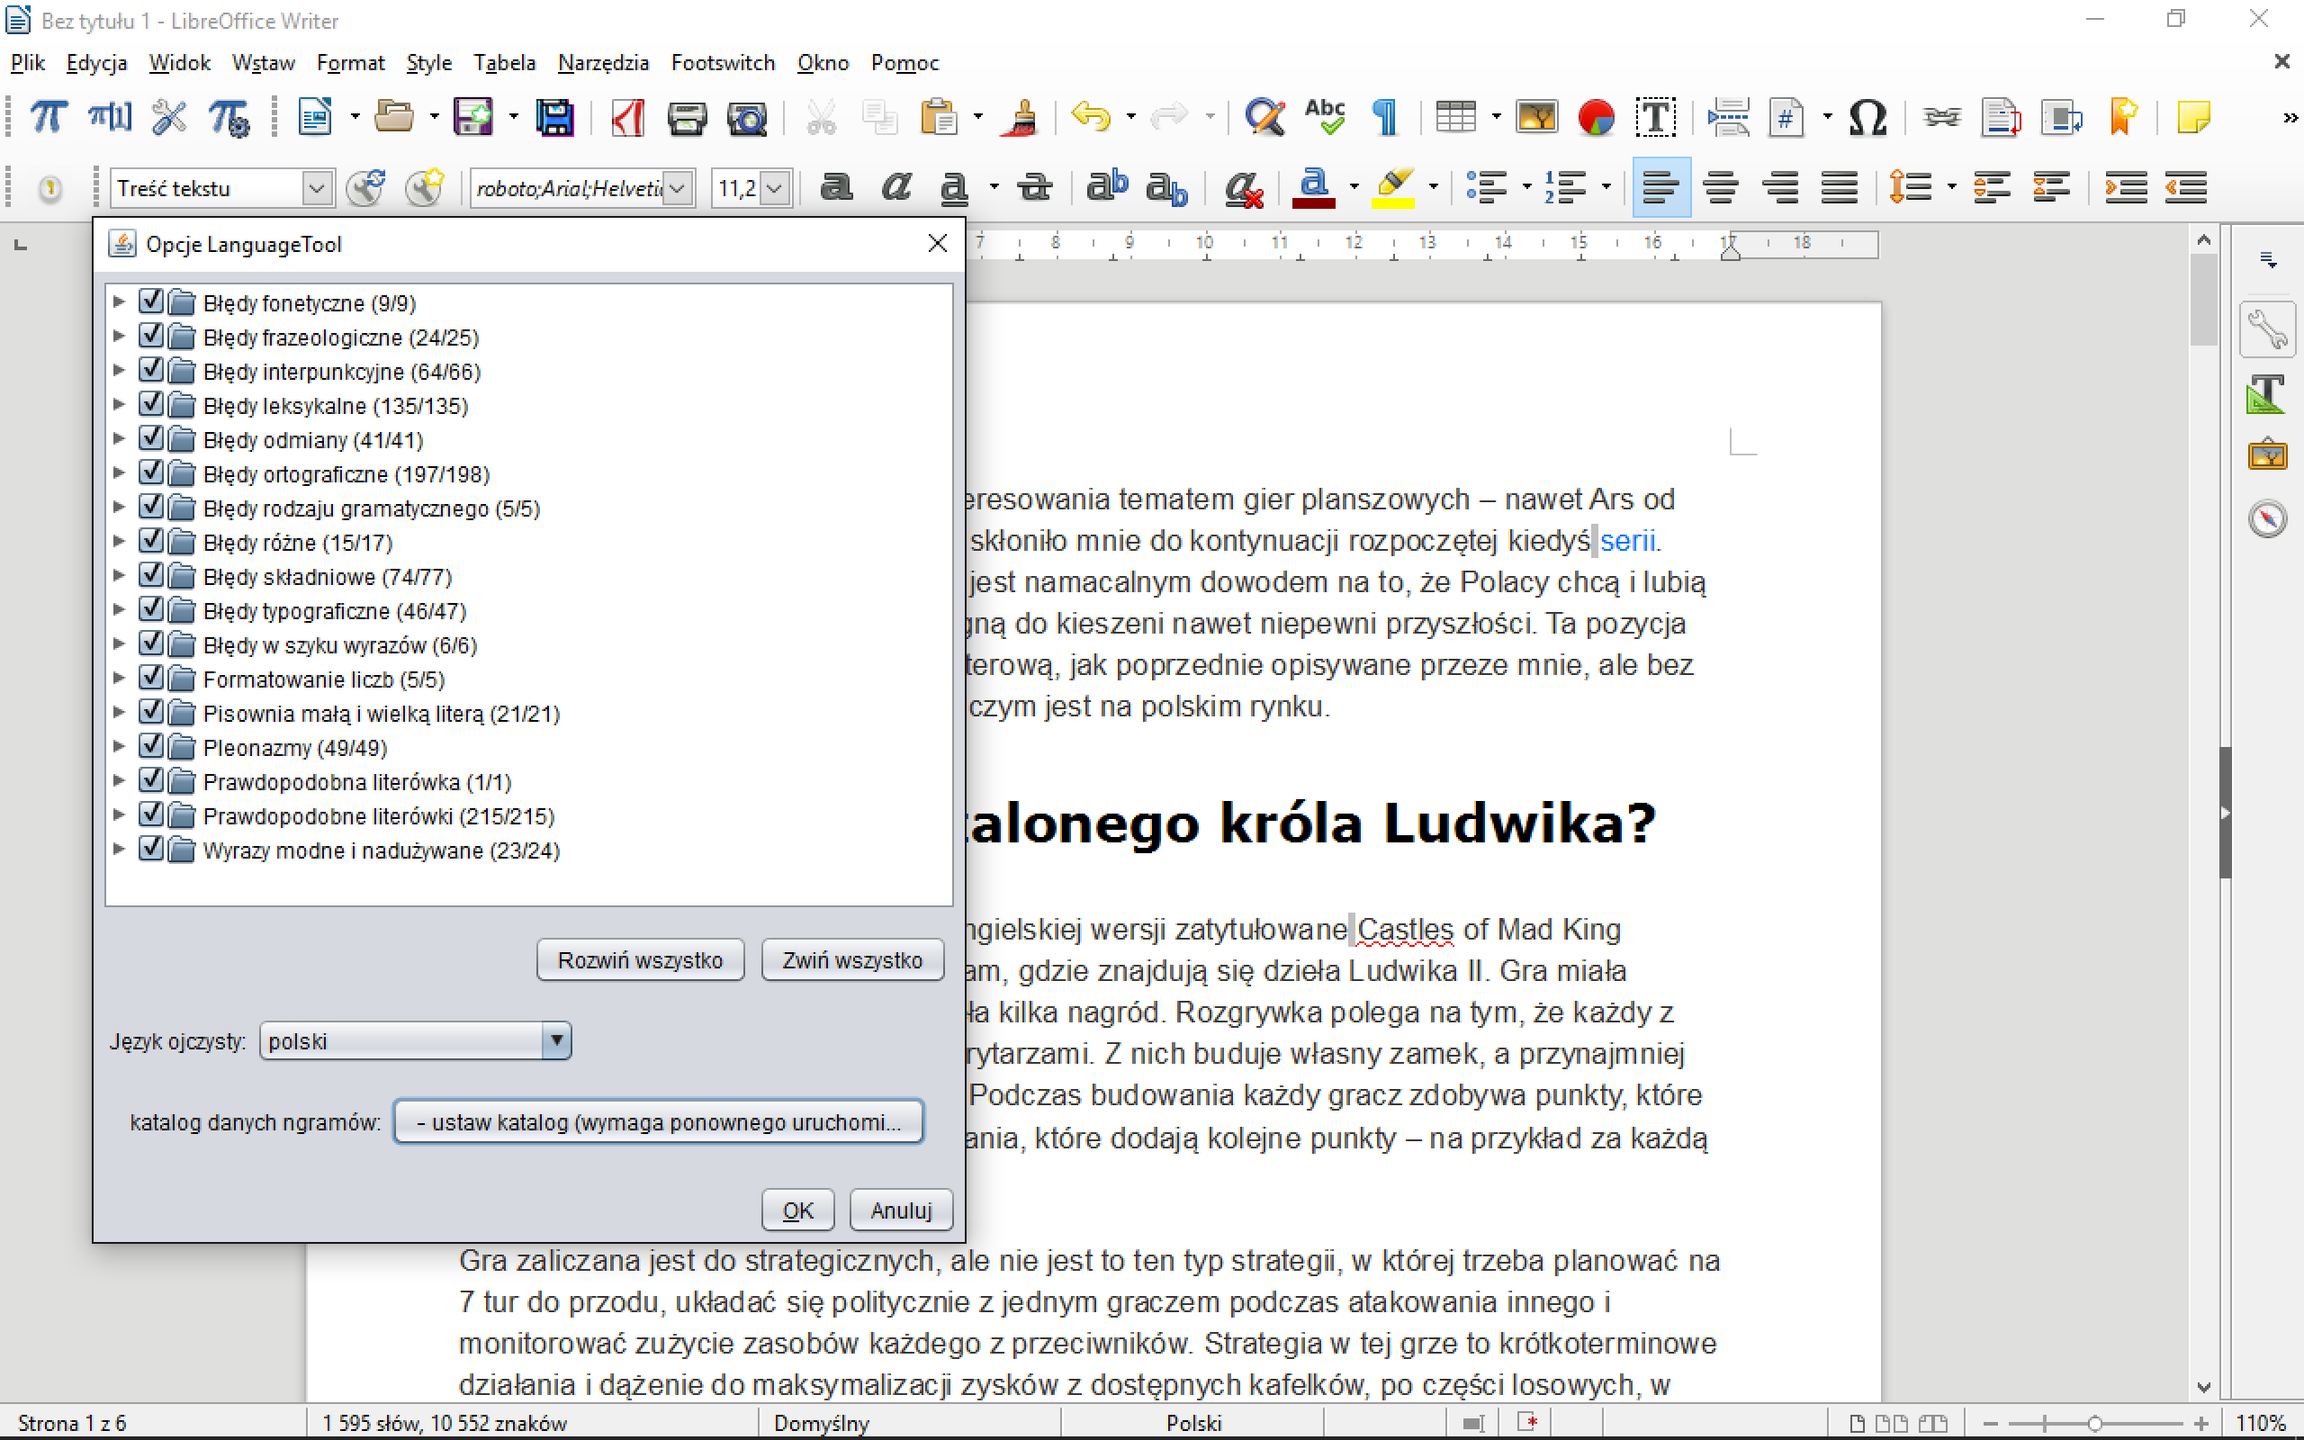The image size is (2304, 1440).
Task: Apply superscript formatting
Action: [1107, 187]
